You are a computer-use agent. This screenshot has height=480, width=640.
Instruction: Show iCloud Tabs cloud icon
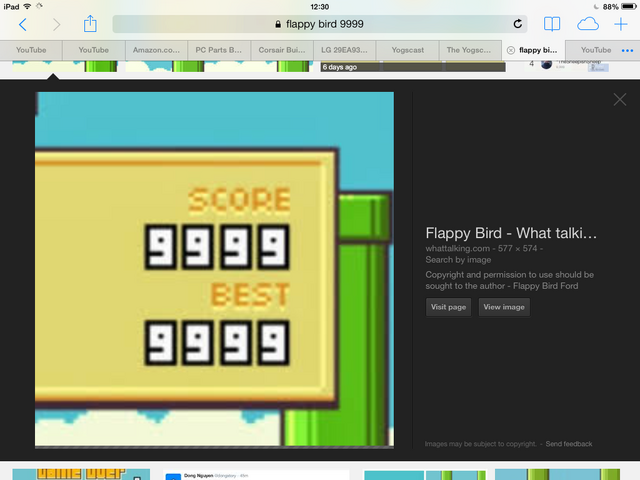click(x=588, y=24)
